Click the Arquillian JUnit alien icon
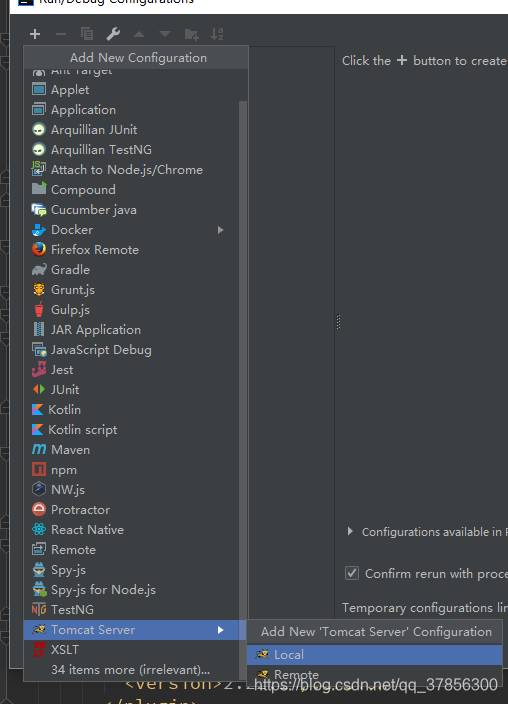The image size is (508, 704). pos(39,129)
